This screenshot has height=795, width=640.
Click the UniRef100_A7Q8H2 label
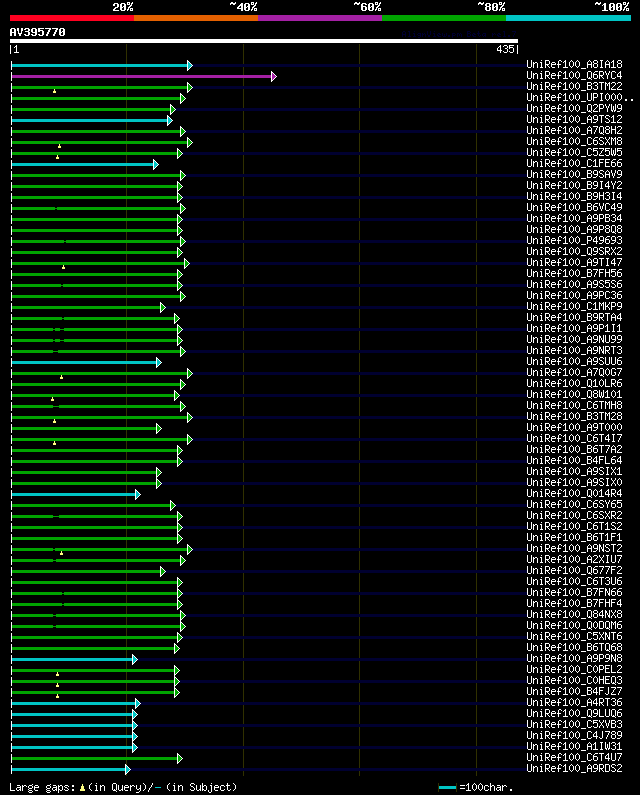coord(574,130)
